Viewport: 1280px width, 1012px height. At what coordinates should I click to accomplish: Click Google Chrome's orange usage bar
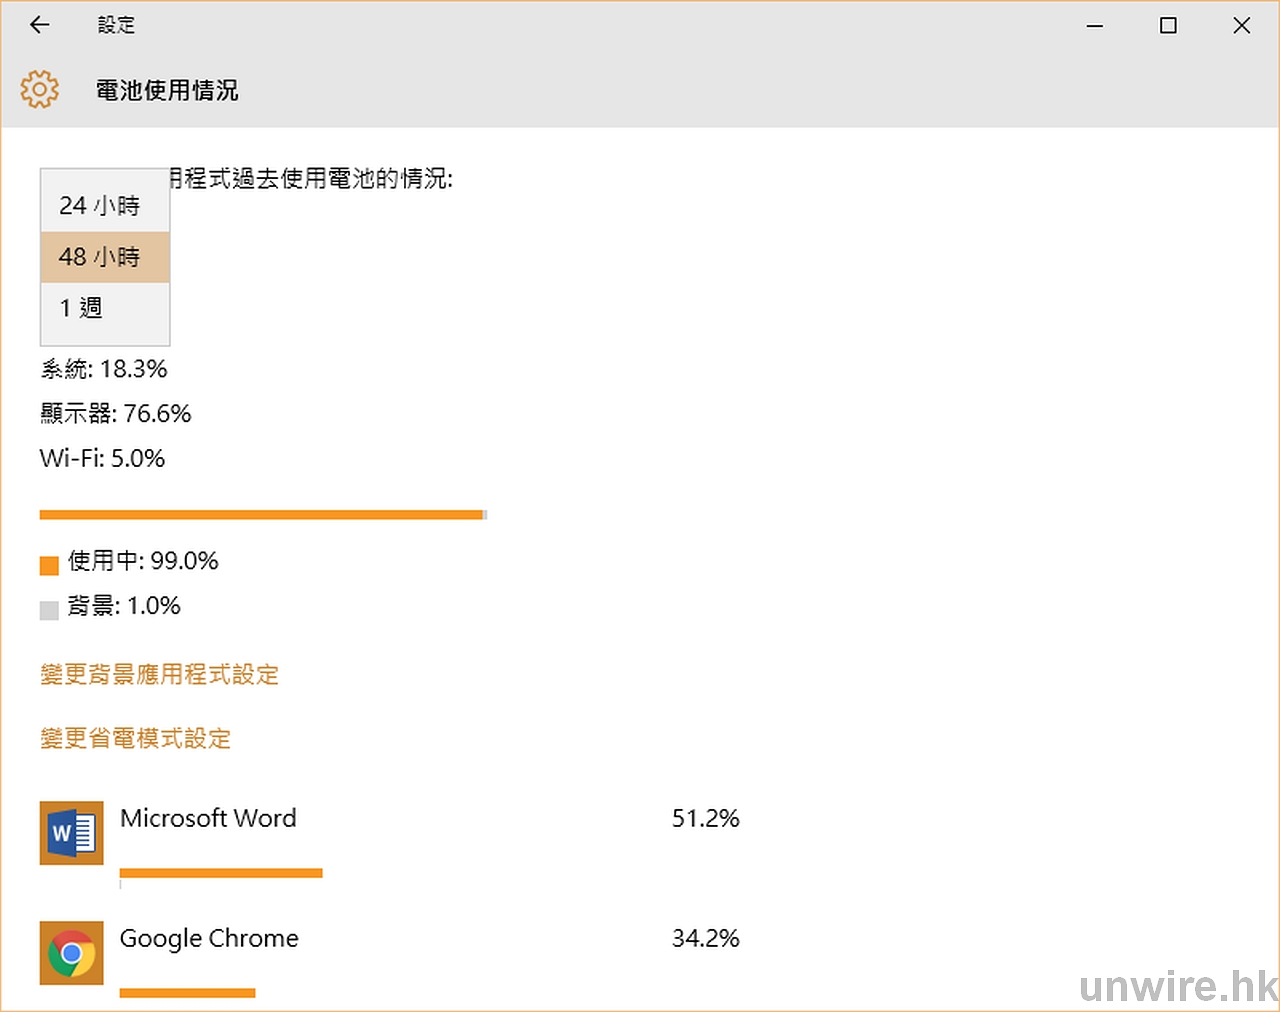187,993
